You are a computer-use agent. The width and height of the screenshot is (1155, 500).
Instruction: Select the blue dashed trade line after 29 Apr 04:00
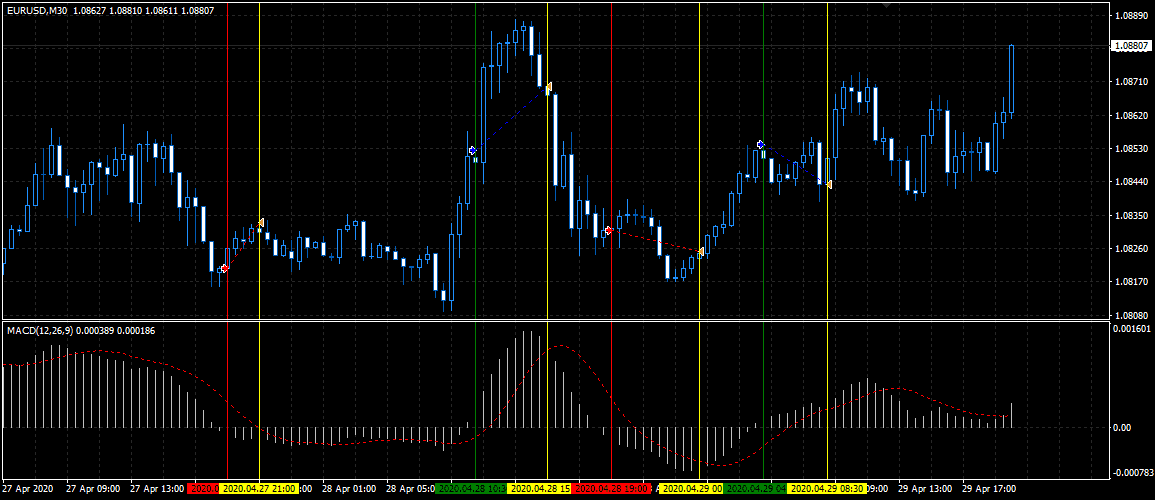795,164
